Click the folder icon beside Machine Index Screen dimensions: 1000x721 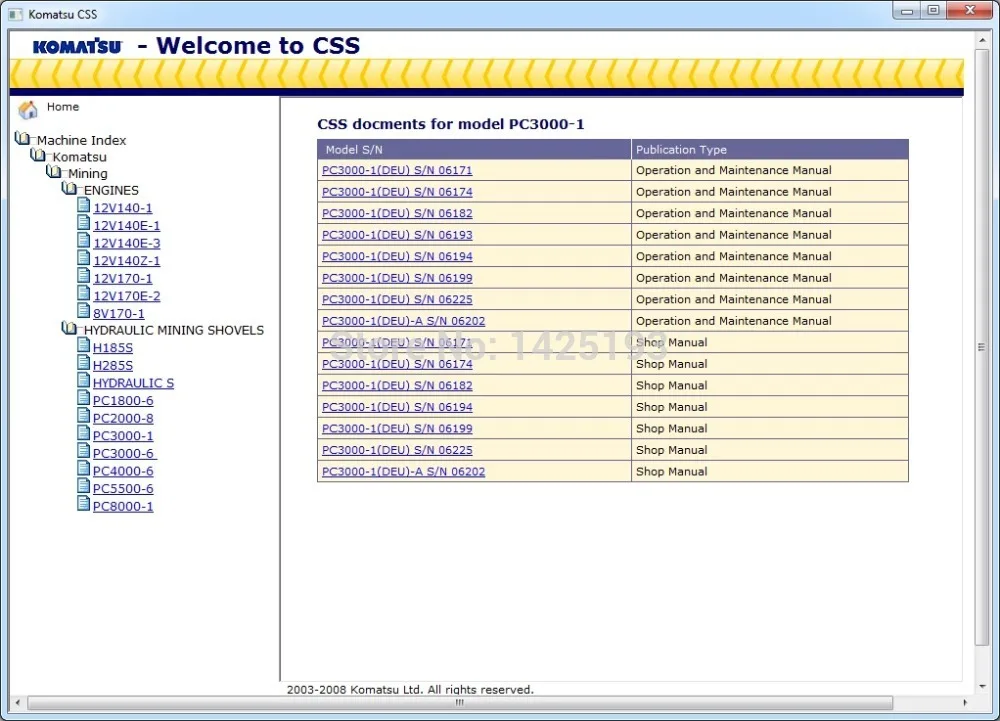pos(22,139)
